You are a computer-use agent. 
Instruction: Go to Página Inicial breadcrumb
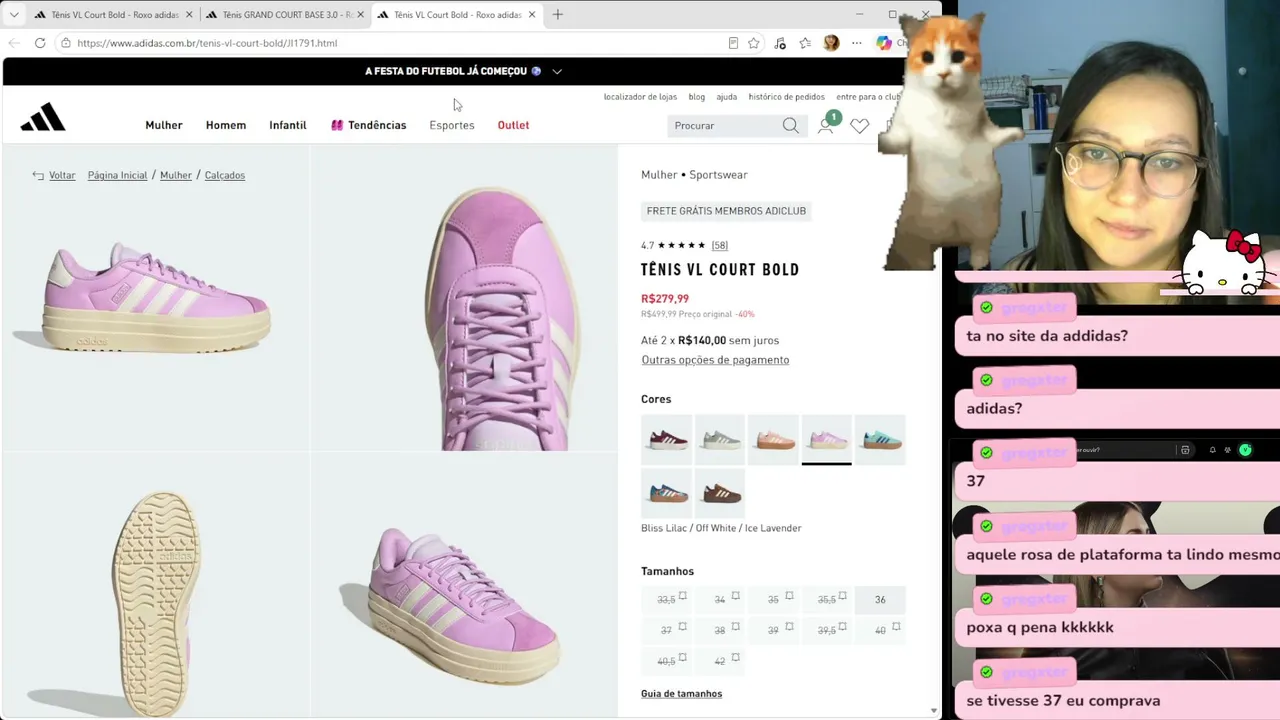117,175
